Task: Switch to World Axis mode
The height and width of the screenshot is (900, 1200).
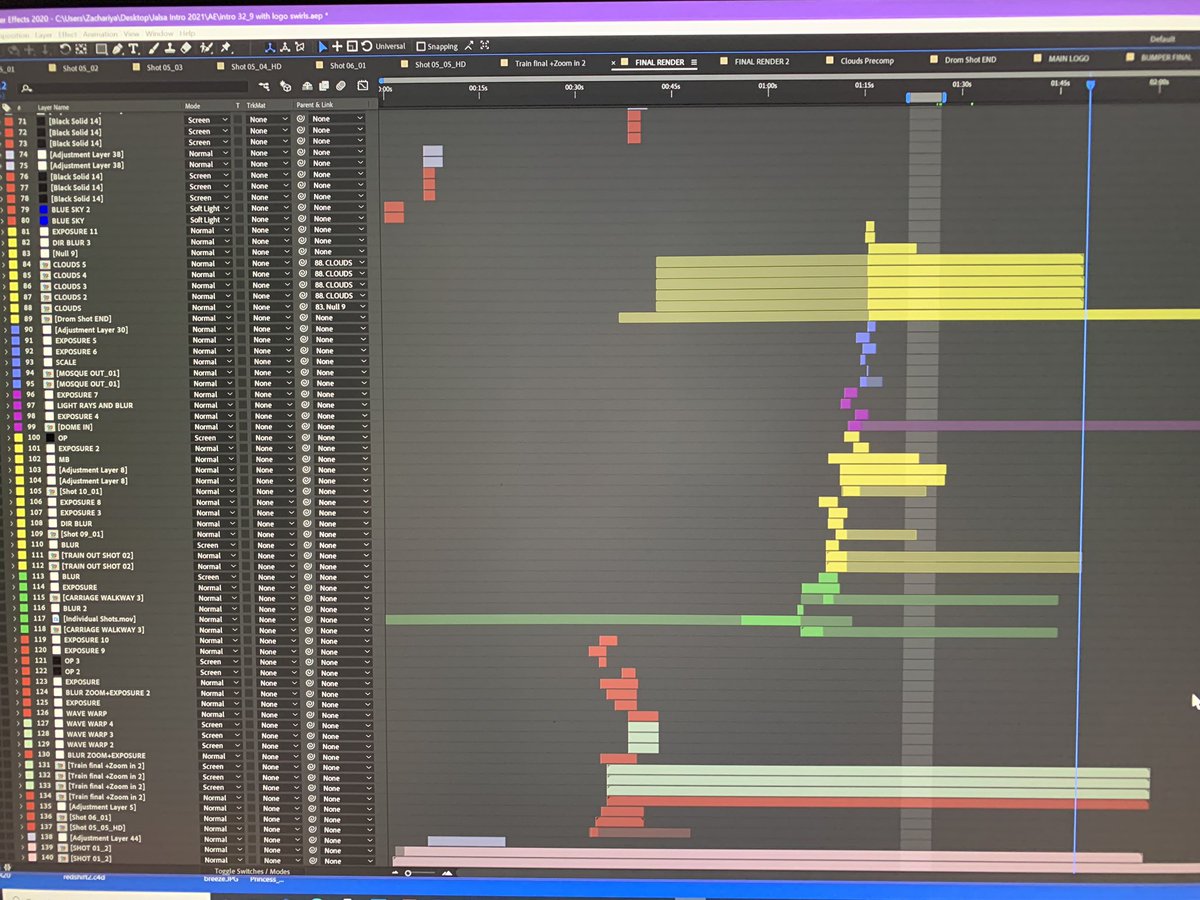Action: tap(285, 47)
